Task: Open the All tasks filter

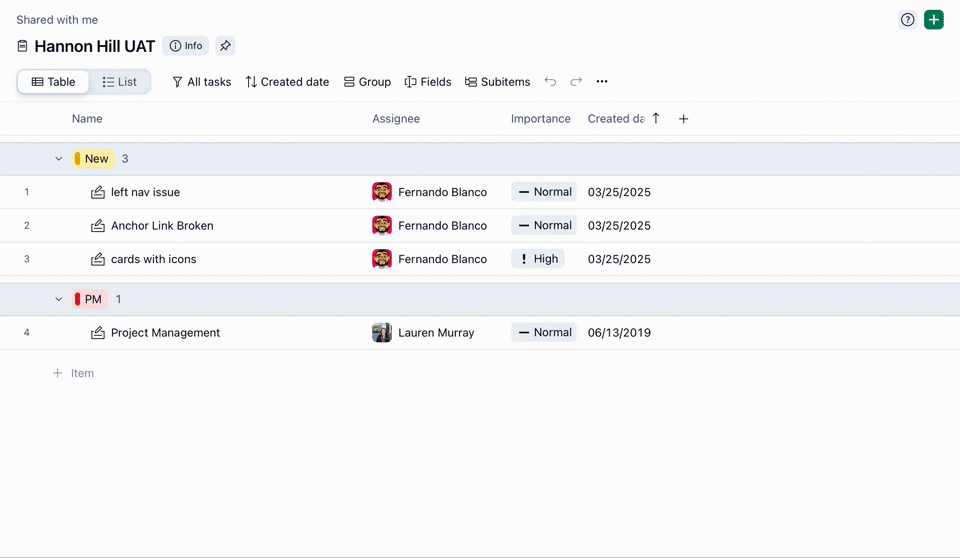Action: 201,82
